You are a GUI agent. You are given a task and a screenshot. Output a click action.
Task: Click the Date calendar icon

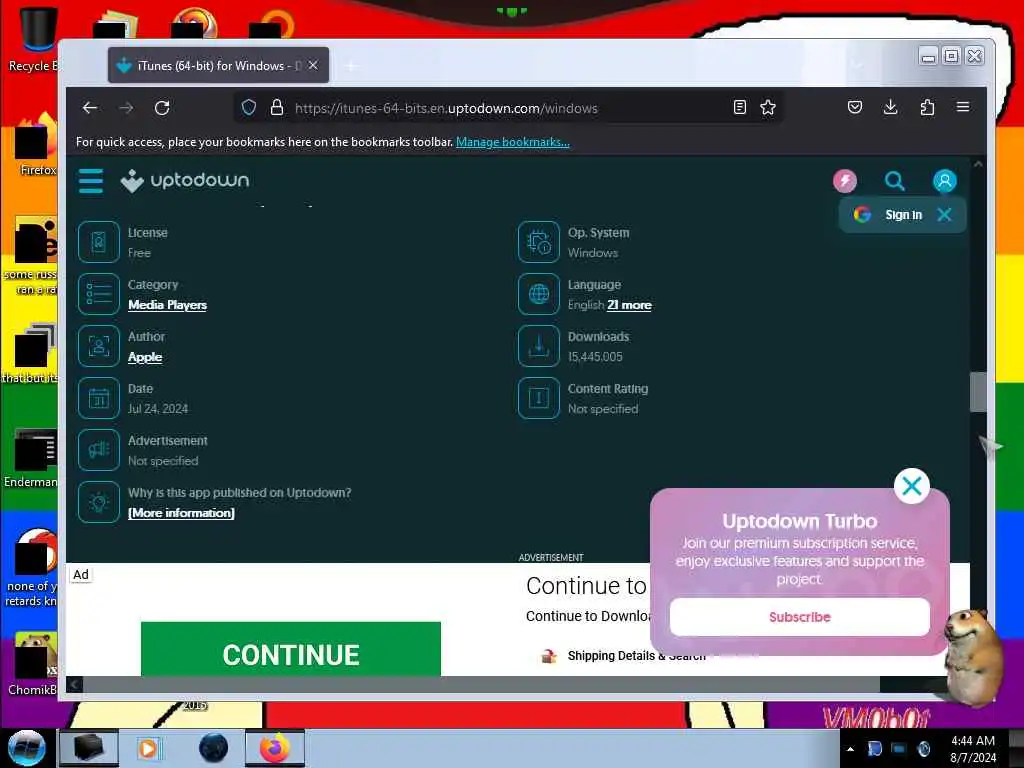(x=99, y=398)
